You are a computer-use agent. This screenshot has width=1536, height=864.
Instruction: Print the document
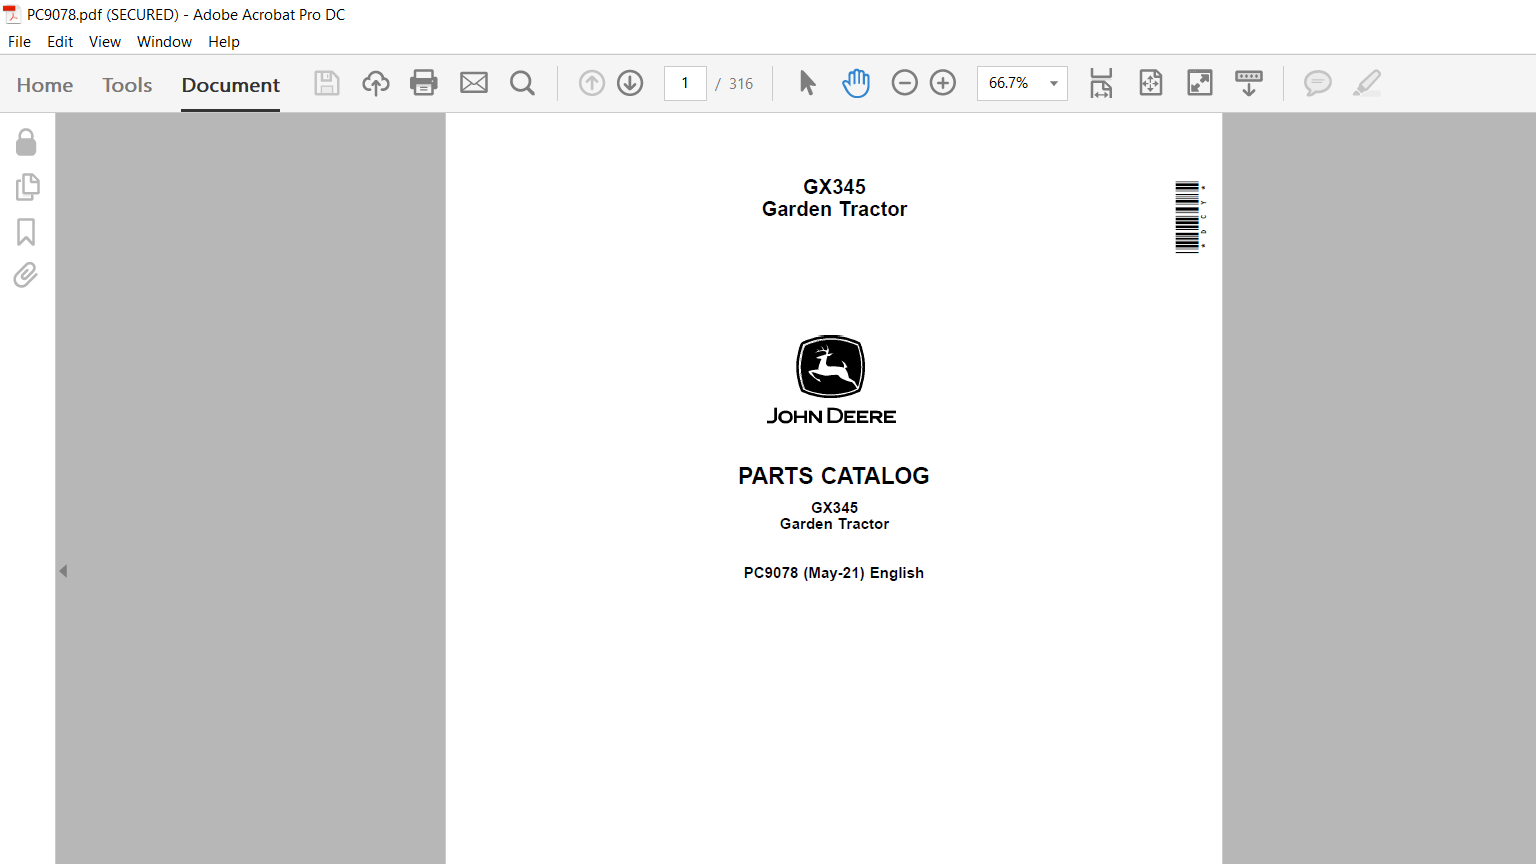tap(424, 83)
